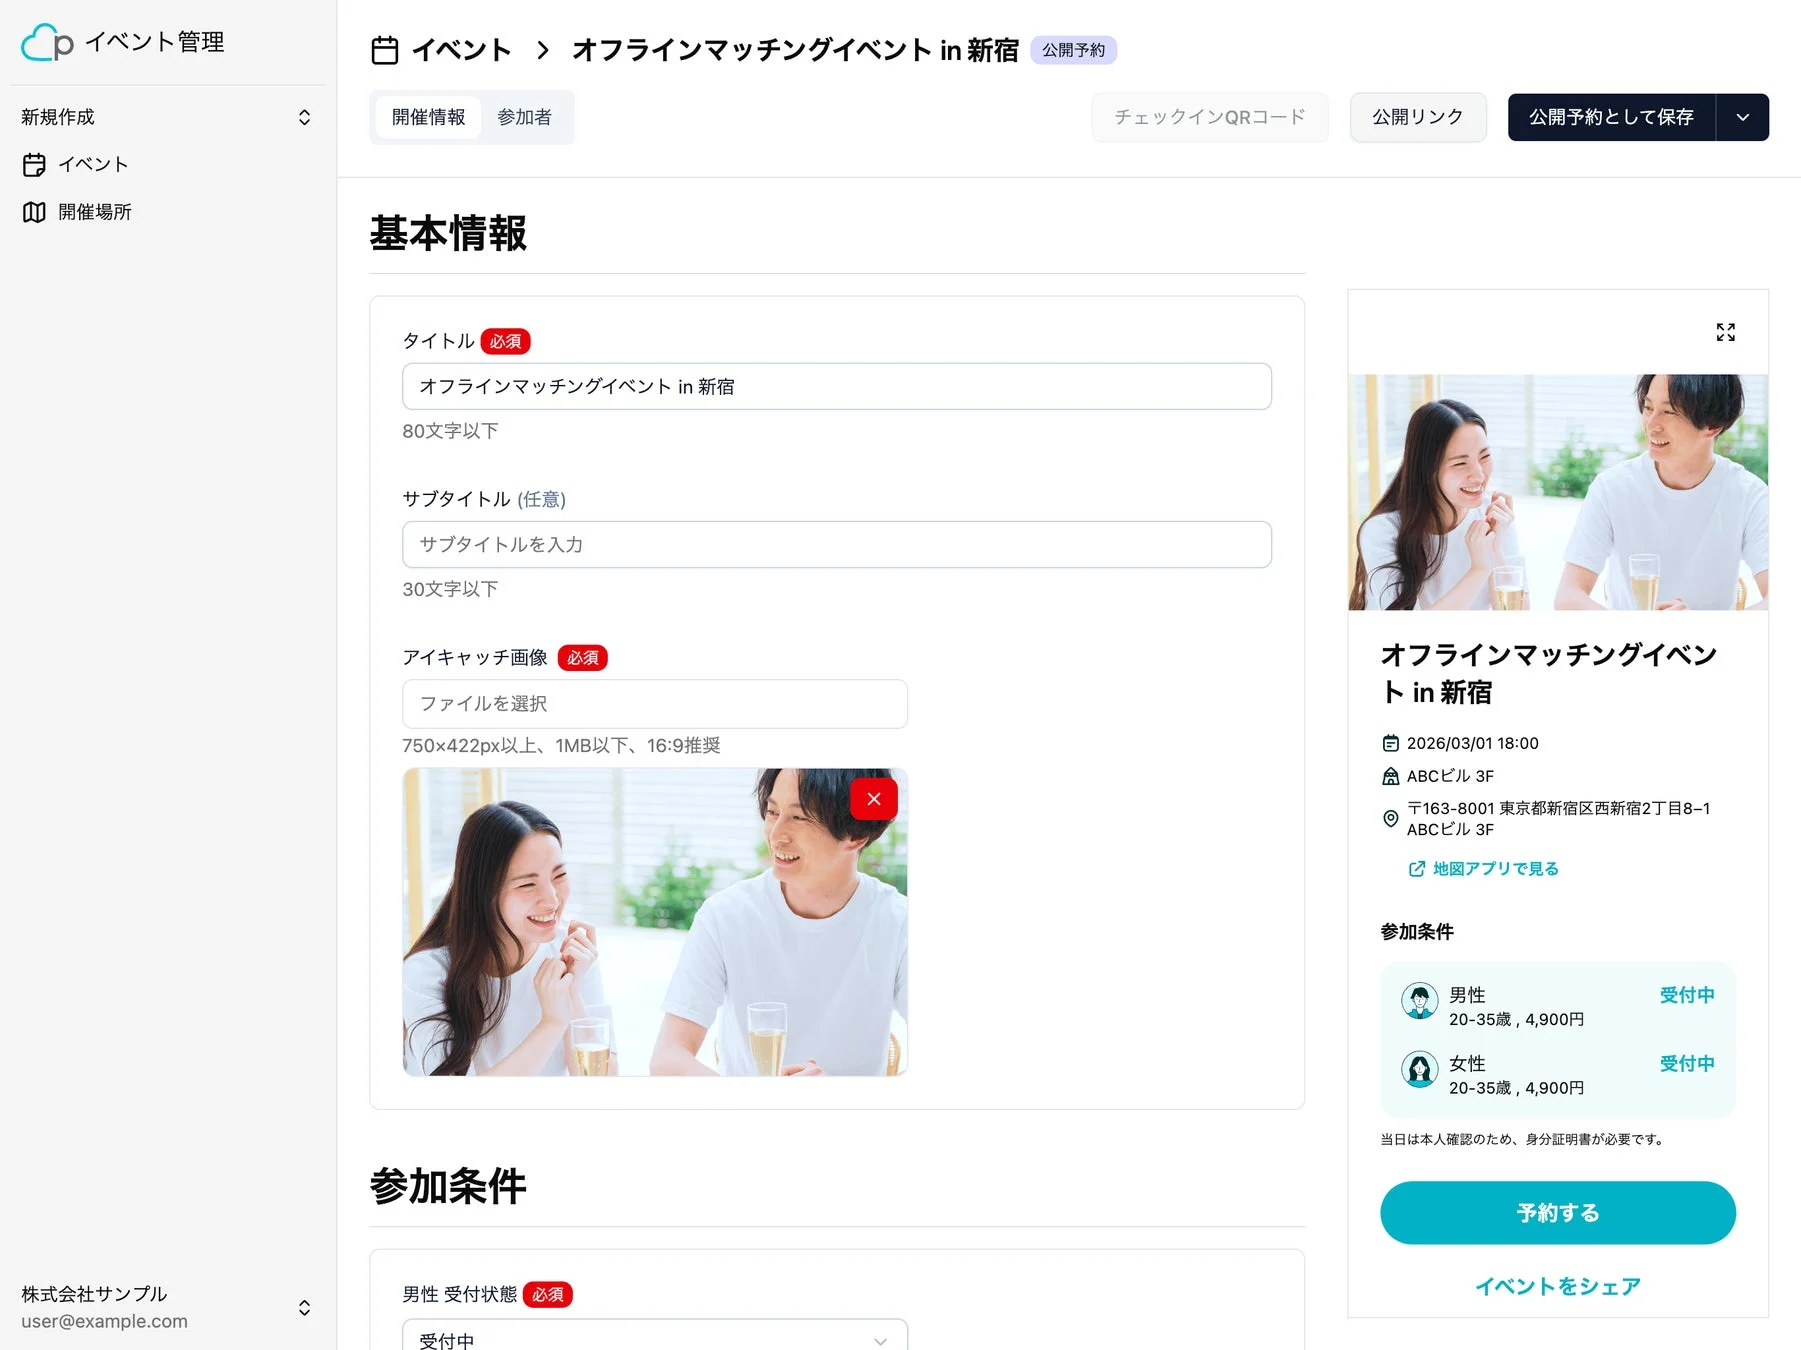
Task: Open the dropdown arrow beside 公開予約として保存
Action: 1743,117
